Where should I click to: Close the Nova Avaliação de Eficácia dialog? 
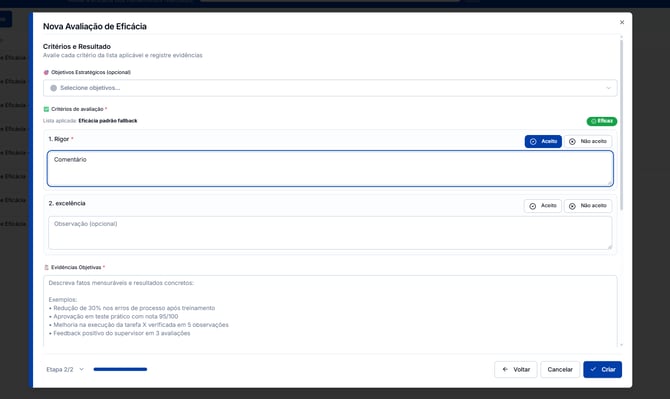tap(622, 22)
